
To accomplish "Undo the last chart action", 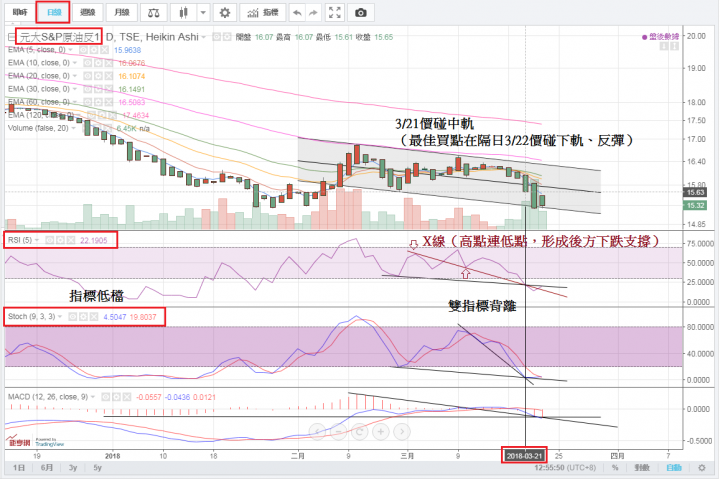I will tap(298, 13).
